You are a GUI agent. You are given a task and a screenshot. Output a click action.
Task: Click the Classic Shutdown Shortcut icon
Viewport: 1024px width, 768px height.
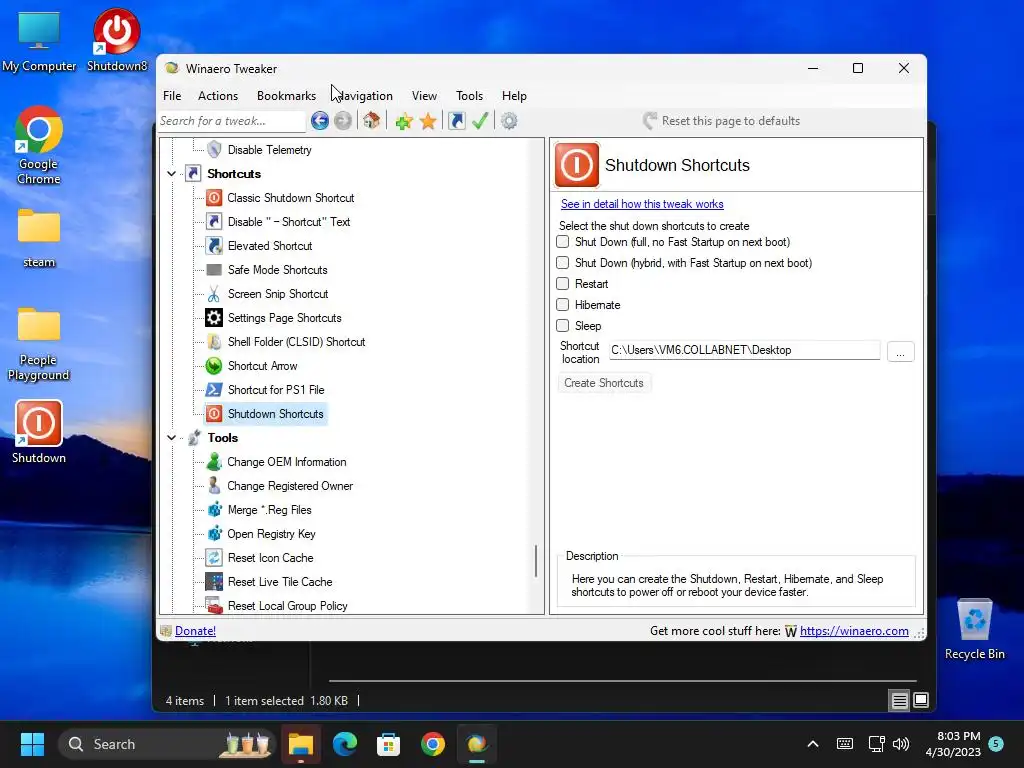point(214,198)
